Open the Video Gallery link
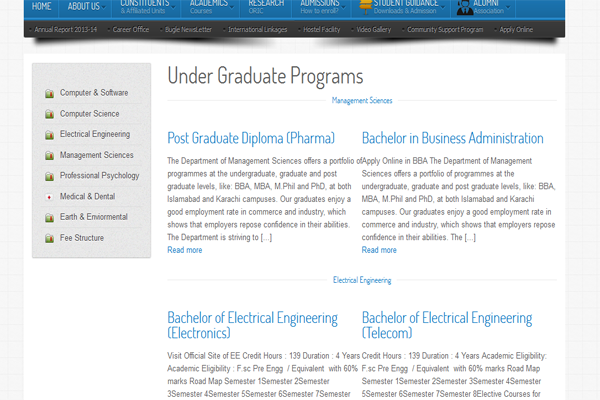This screenshot has width=600, height=400. pos(373,29)
